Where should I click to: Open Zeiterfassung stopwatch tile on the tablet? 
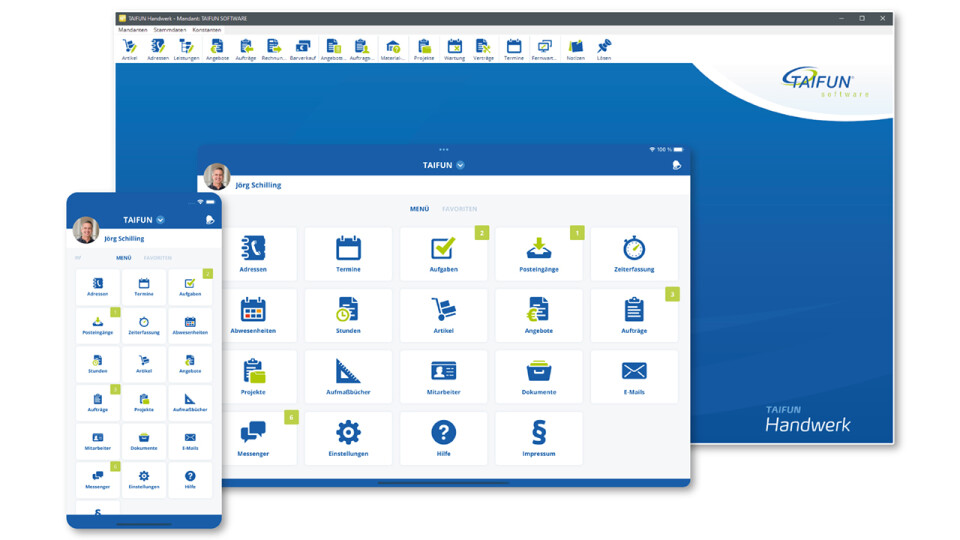click(x=634, y=254)
